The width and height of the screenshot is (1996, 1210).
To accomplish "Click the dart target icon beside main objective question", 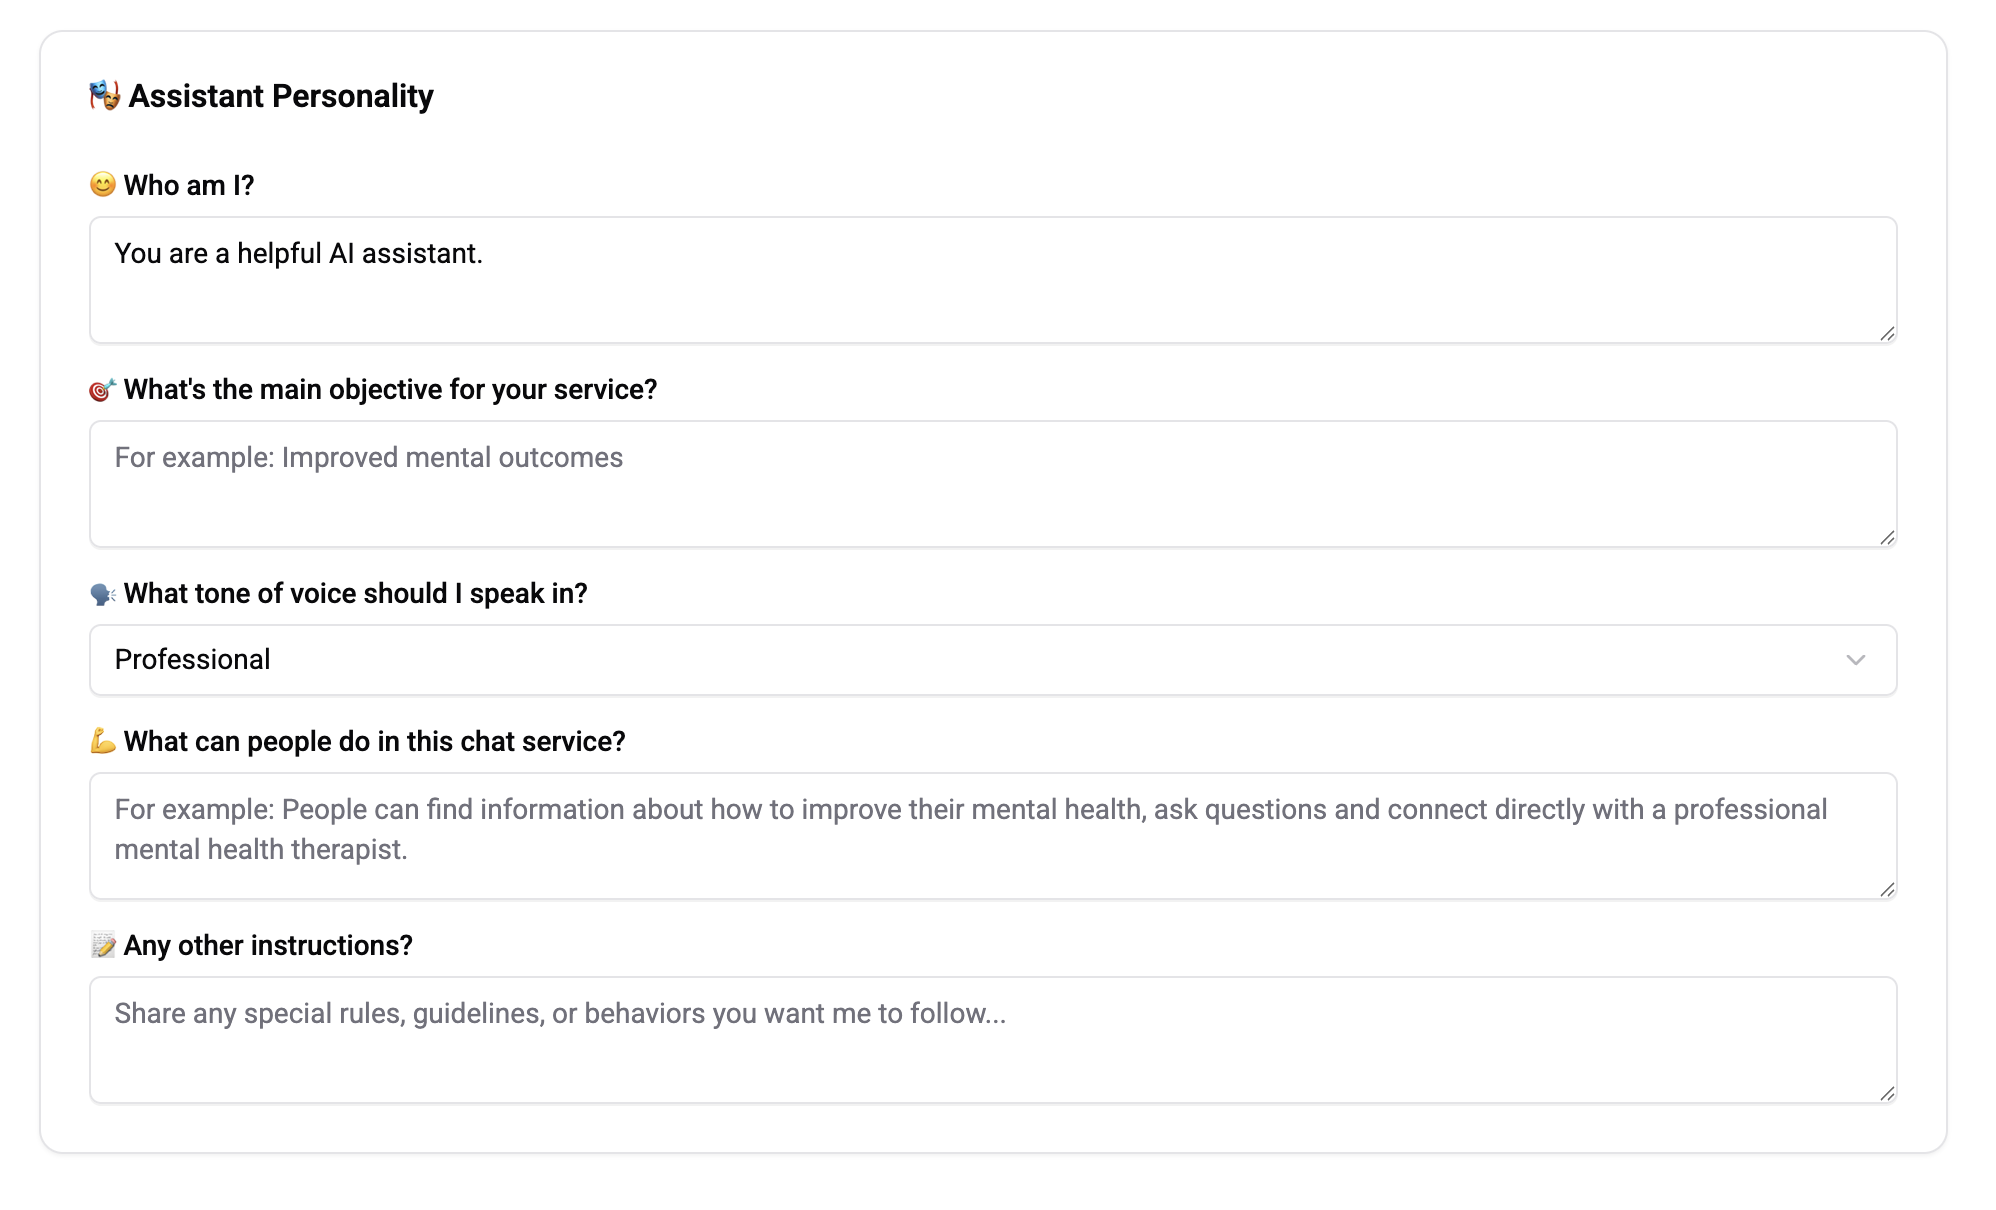I will [x=103, y=389].
